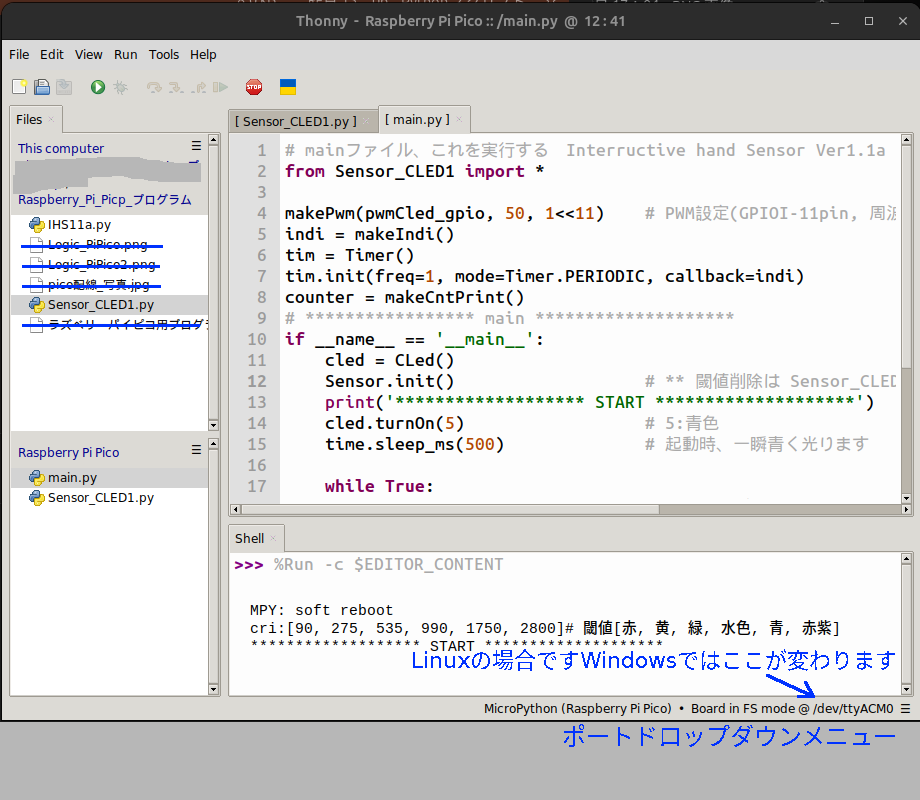Open the interpreter port dropdown in status bar
The width and height of the screenshot is (920, 800).
point(904,708)
